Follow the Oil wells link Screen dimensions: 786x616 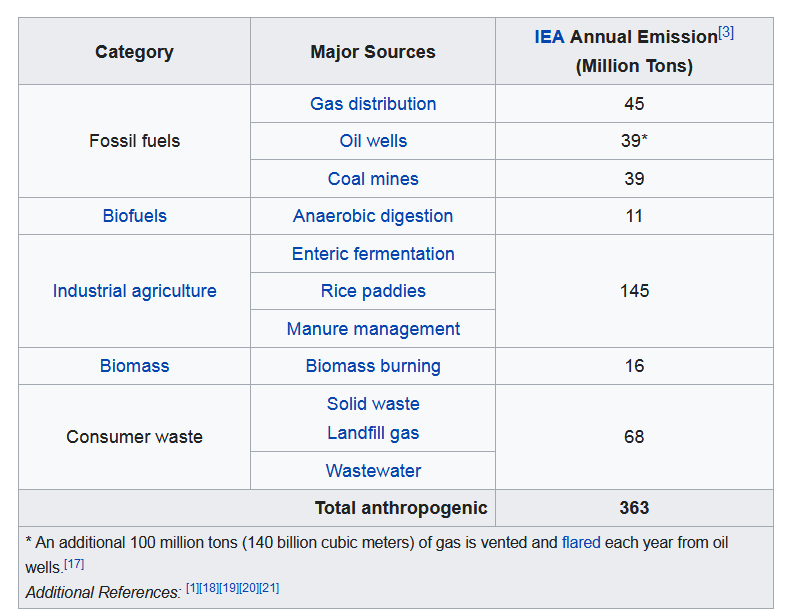(x=373, y=141)
